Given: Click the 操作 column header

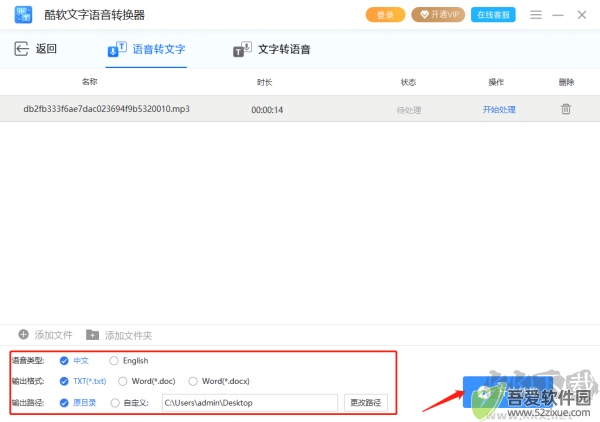Looking at the screenshot, I should point(496,82).
